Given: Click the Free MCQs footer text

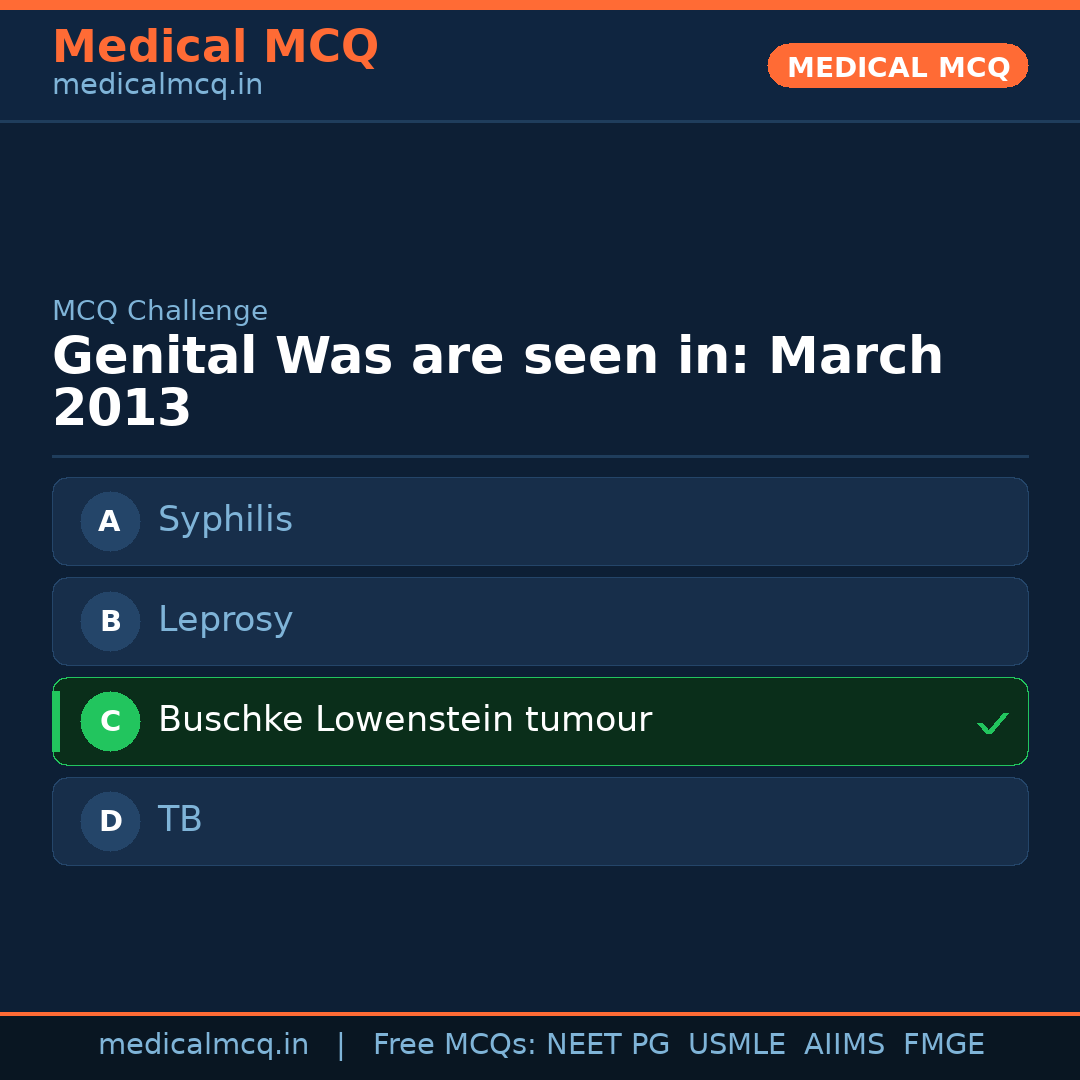Looking at the screenshot, I should [454, 1045].
